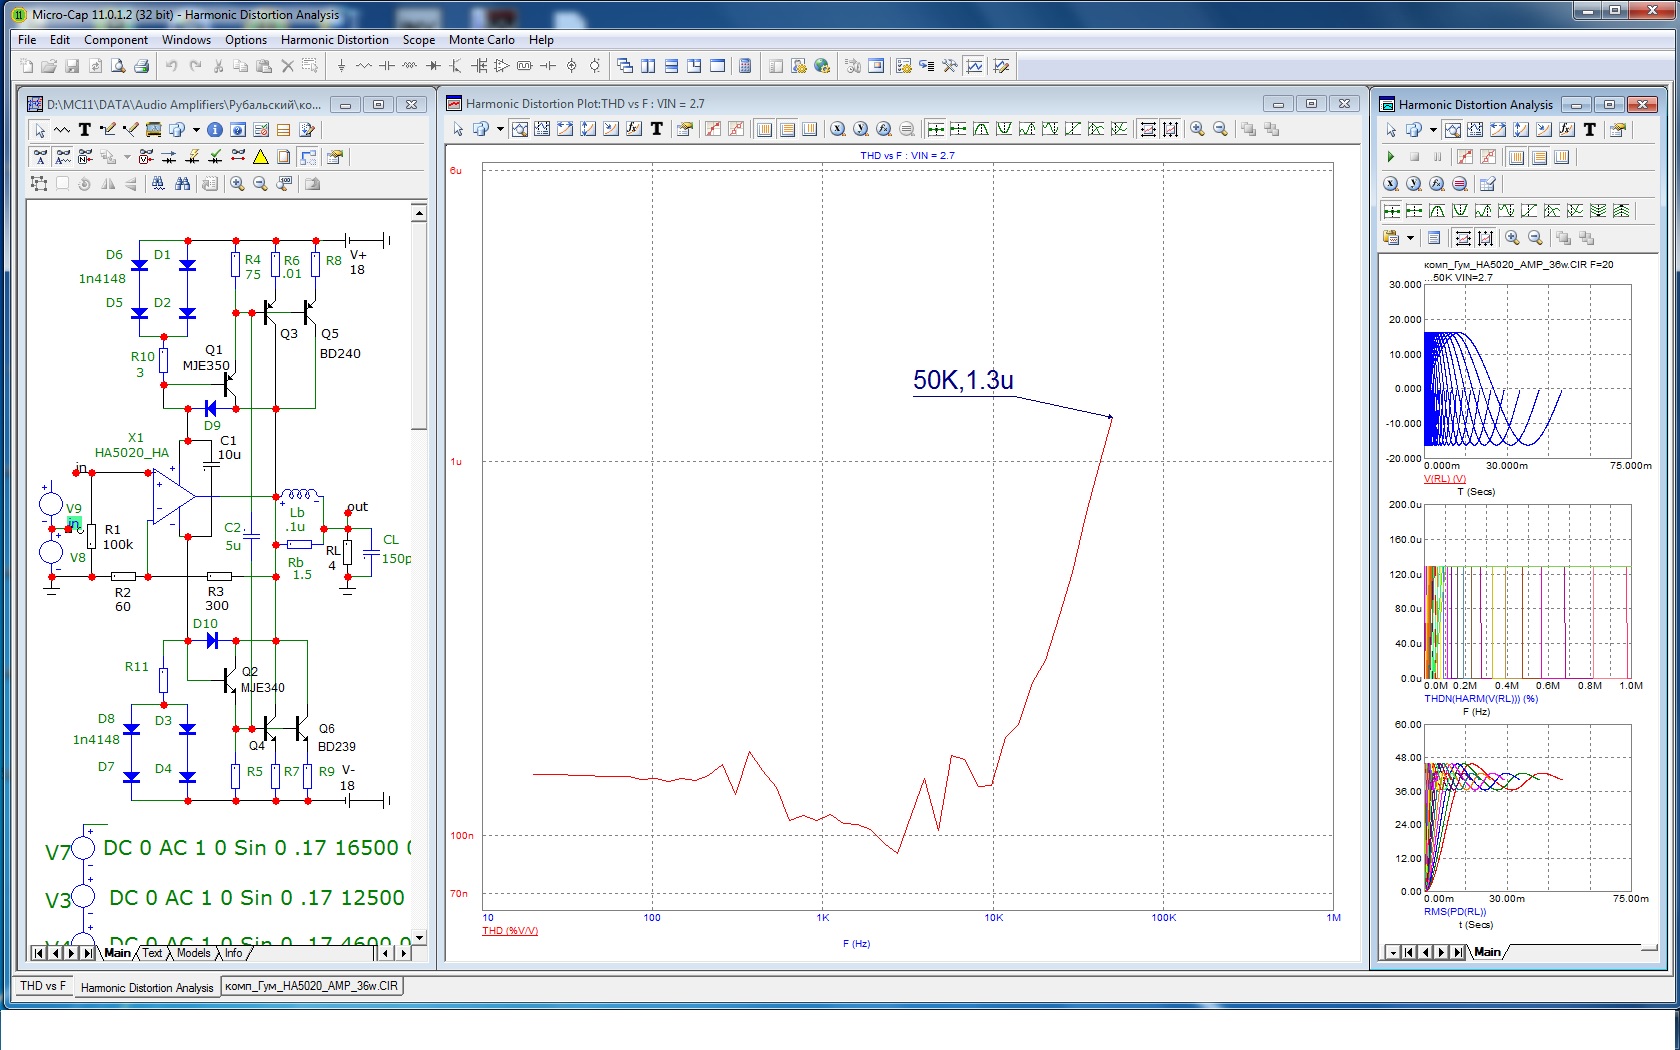The image size is (1680, 1050).
Task: Select the Ground component icon
Action: pos(341,66)
